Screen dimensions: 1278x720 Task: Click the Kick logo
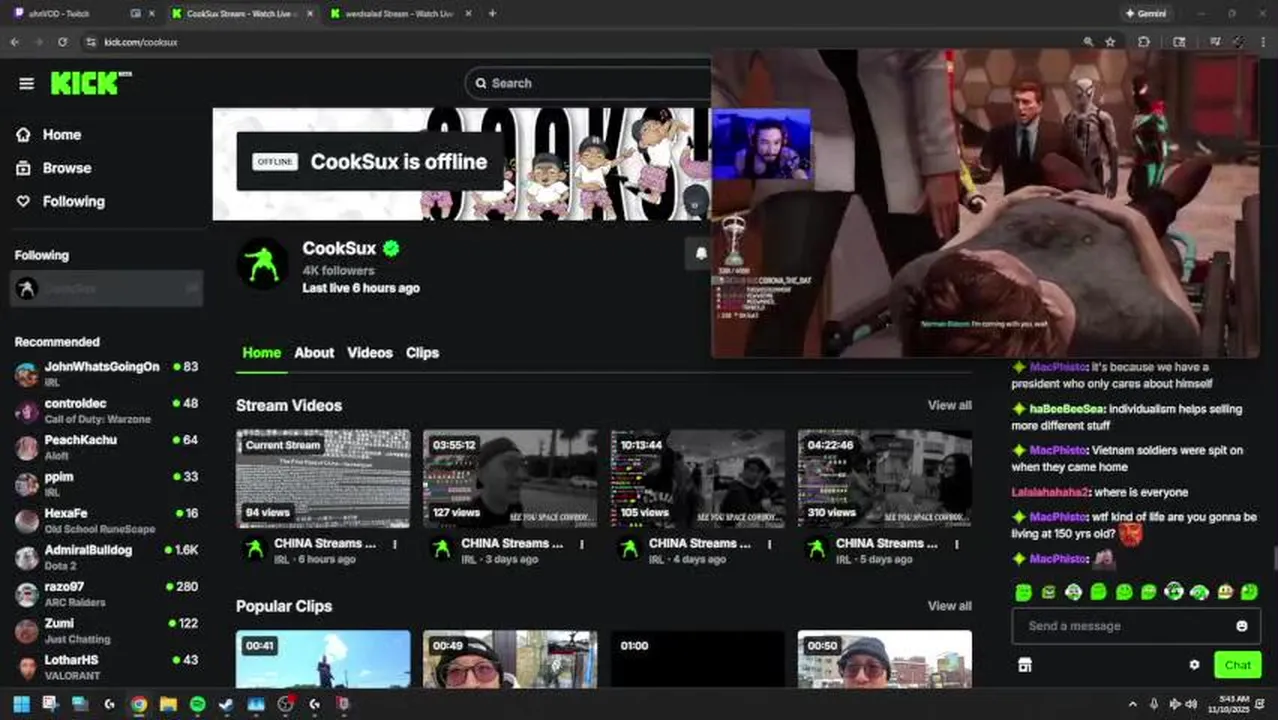pos(90,83)
